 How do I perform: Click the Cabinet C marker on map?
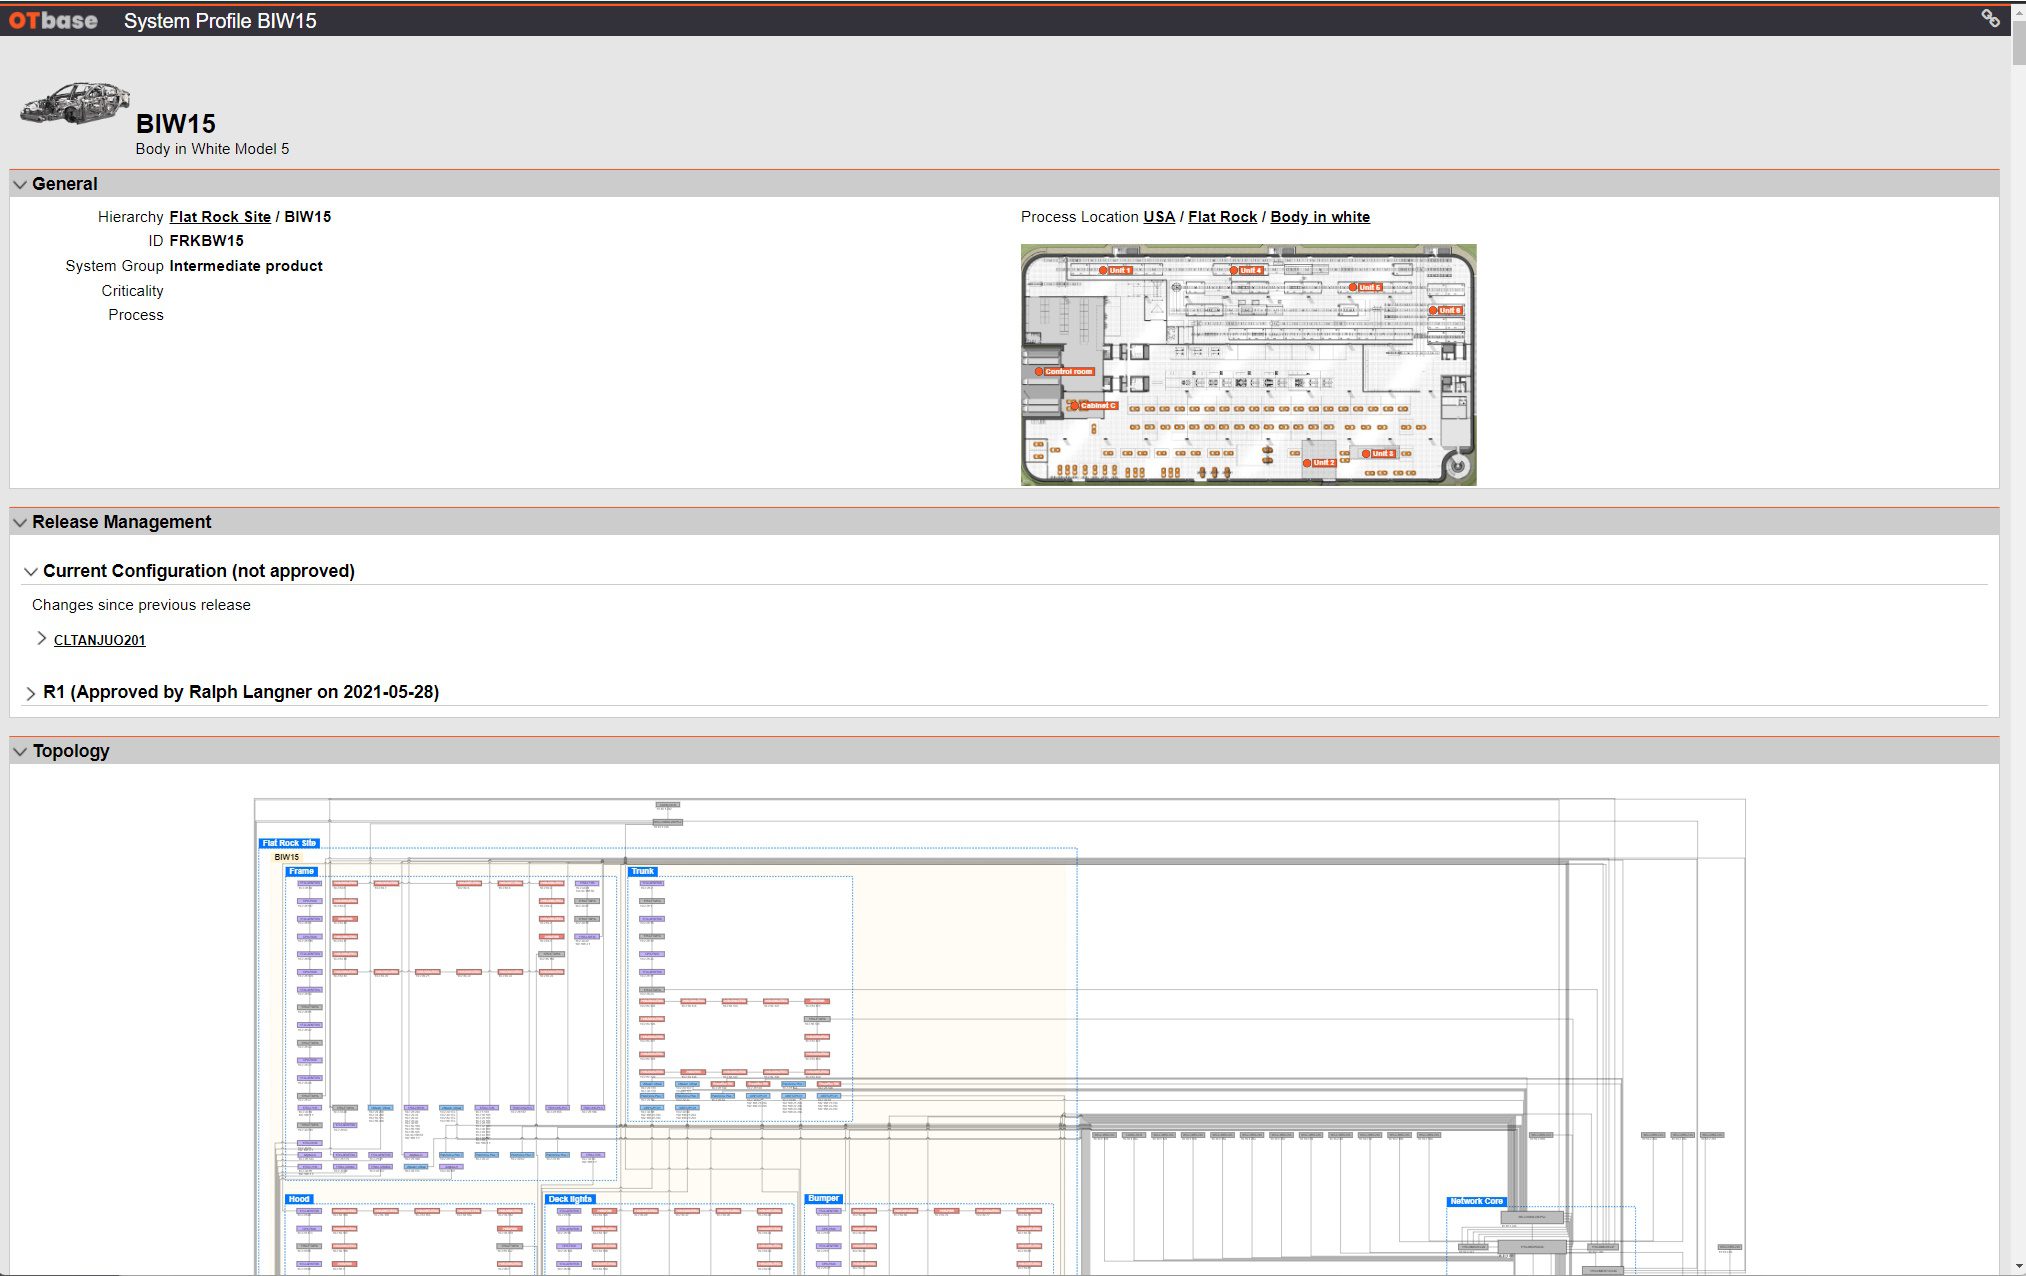pos(1092,405)
